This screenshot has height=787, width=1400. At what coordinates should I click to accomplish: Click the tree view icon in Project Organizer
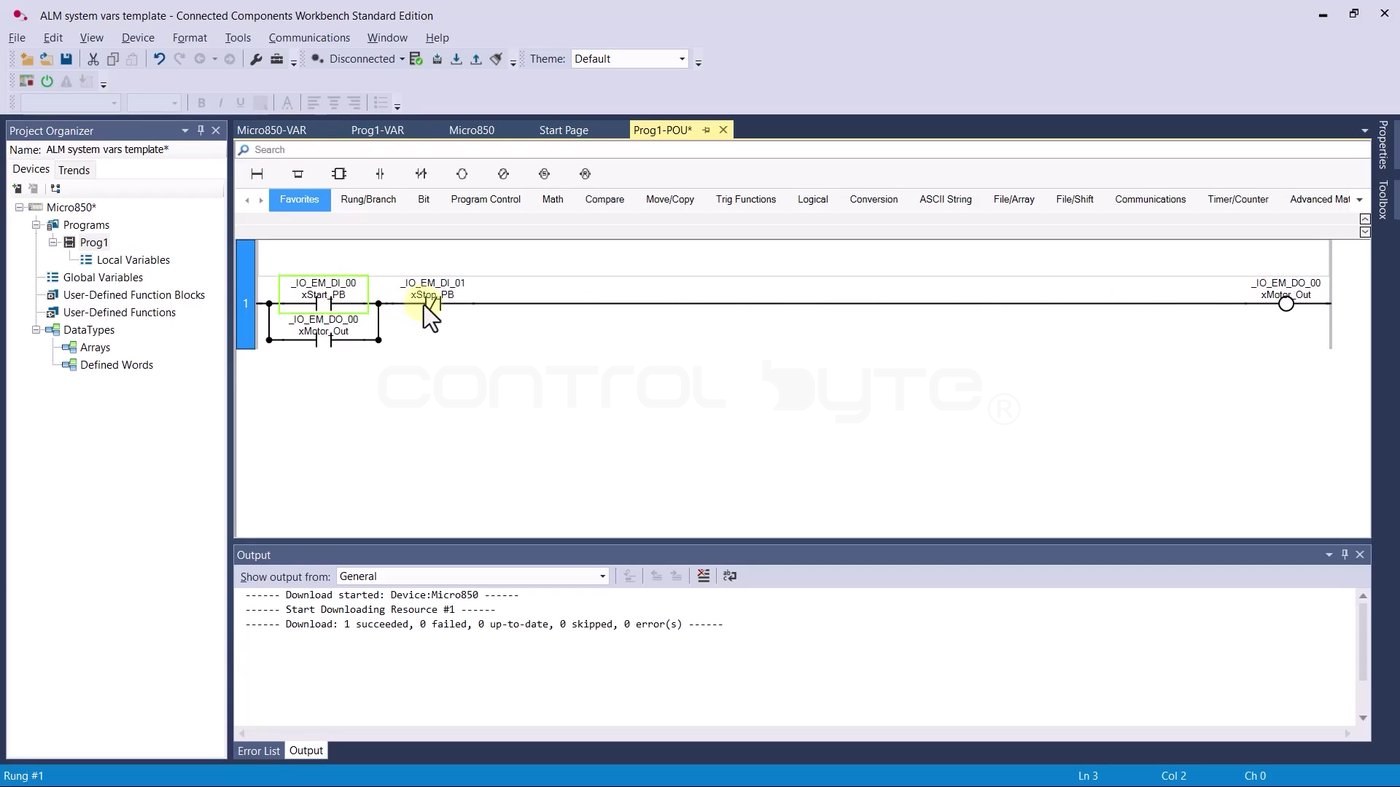click(55, 188)
